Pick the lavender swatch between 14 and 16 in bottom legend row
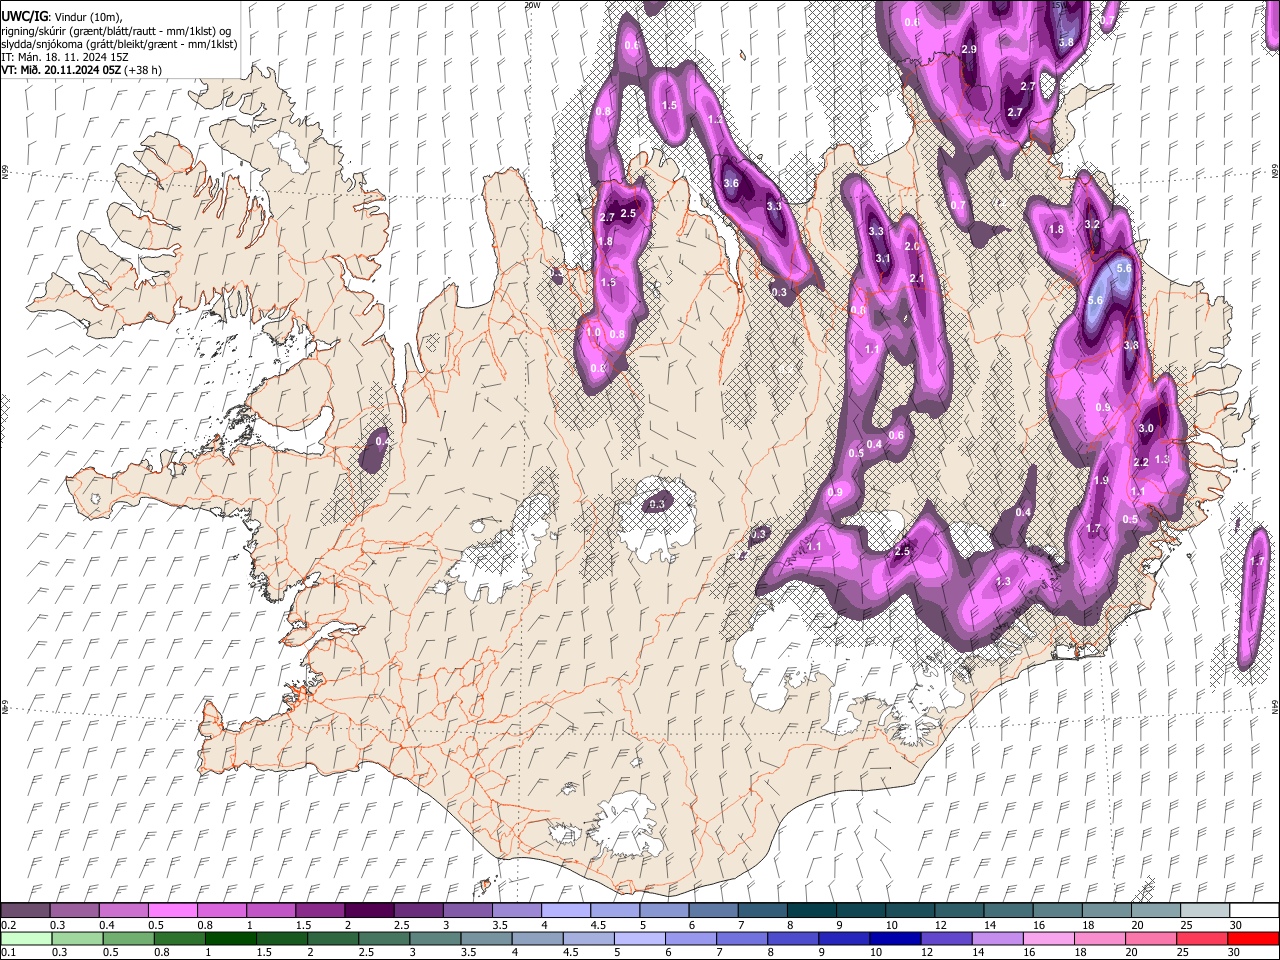This screenshot has width=1280, height=960. pos(997,938)
